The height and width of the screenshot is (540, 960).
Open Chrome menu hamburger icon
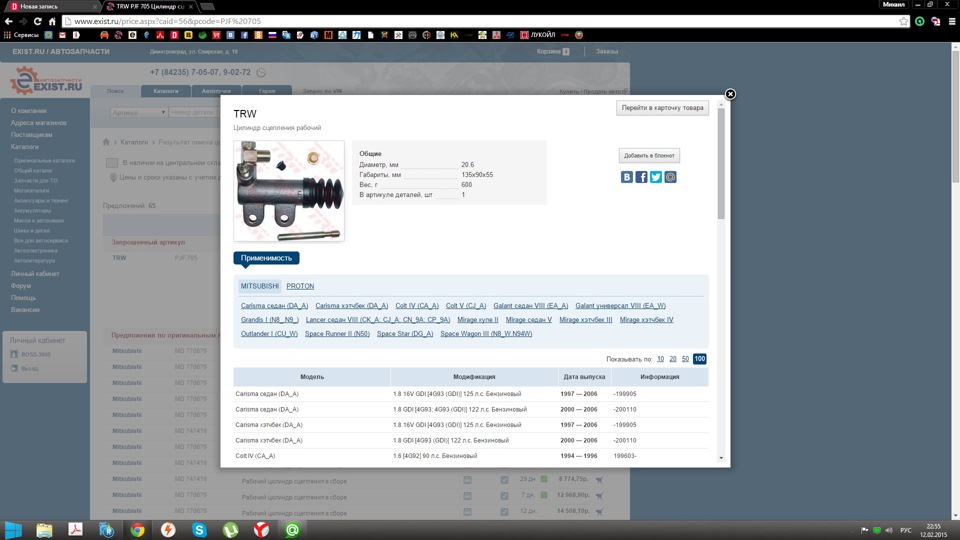pos(952,21)
